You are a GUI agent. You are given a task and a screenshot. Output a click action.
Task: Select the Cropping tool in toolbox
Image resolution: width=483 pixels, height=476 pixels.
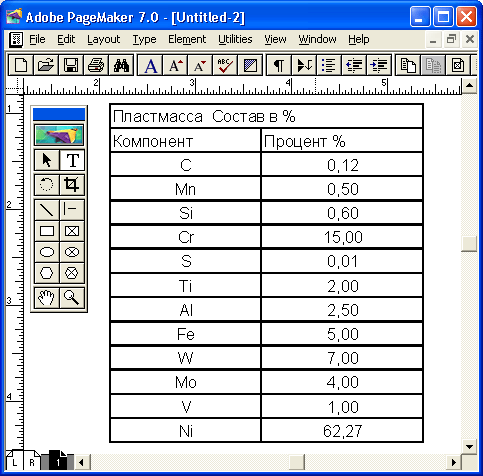[72, 184]
